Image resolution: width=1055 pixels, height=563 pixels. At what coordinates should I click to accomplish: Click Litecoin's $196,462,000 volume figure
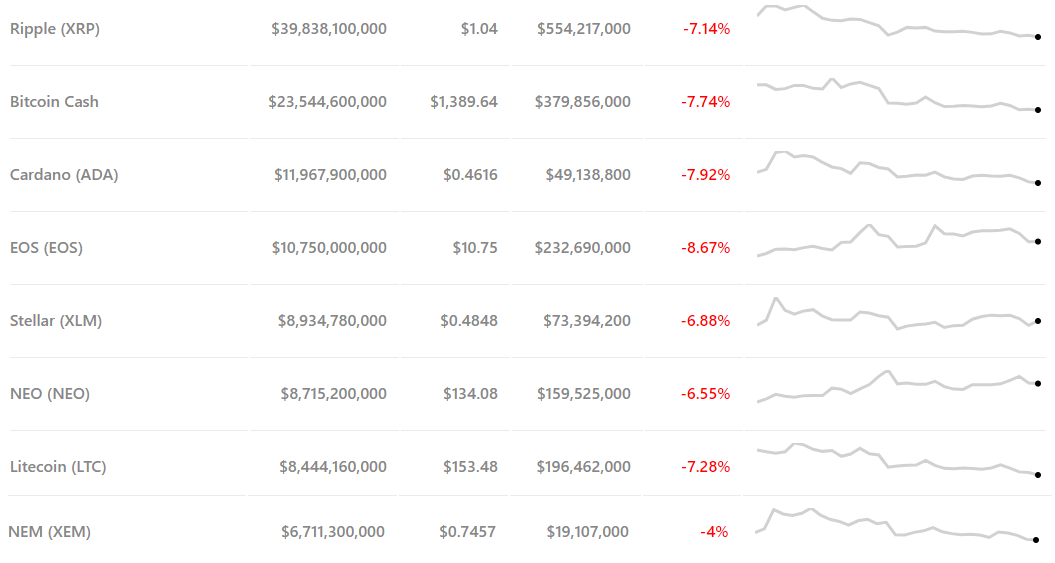point(584,467)
